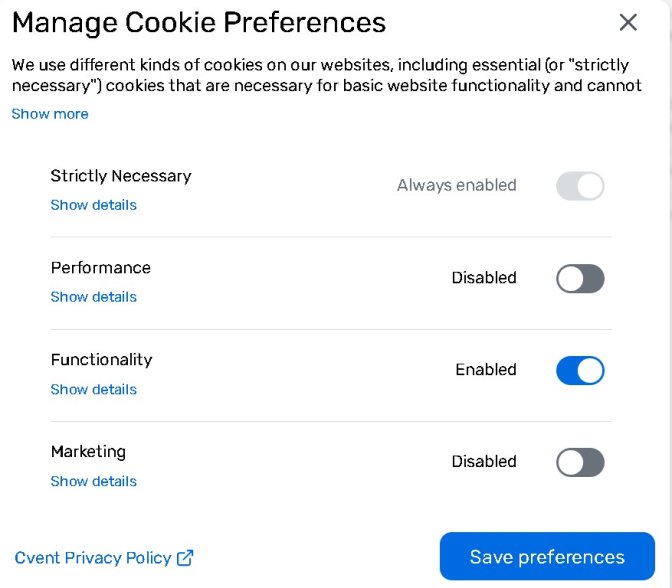Toggle the Strictly Necessary cookies switch
The width and height of the screenshot is (672, 588).
[580, 186]
